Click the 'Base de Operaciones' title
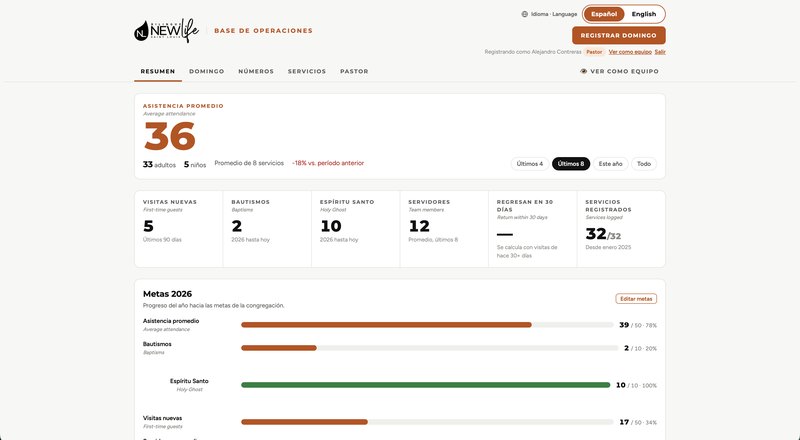 [263, 31]
